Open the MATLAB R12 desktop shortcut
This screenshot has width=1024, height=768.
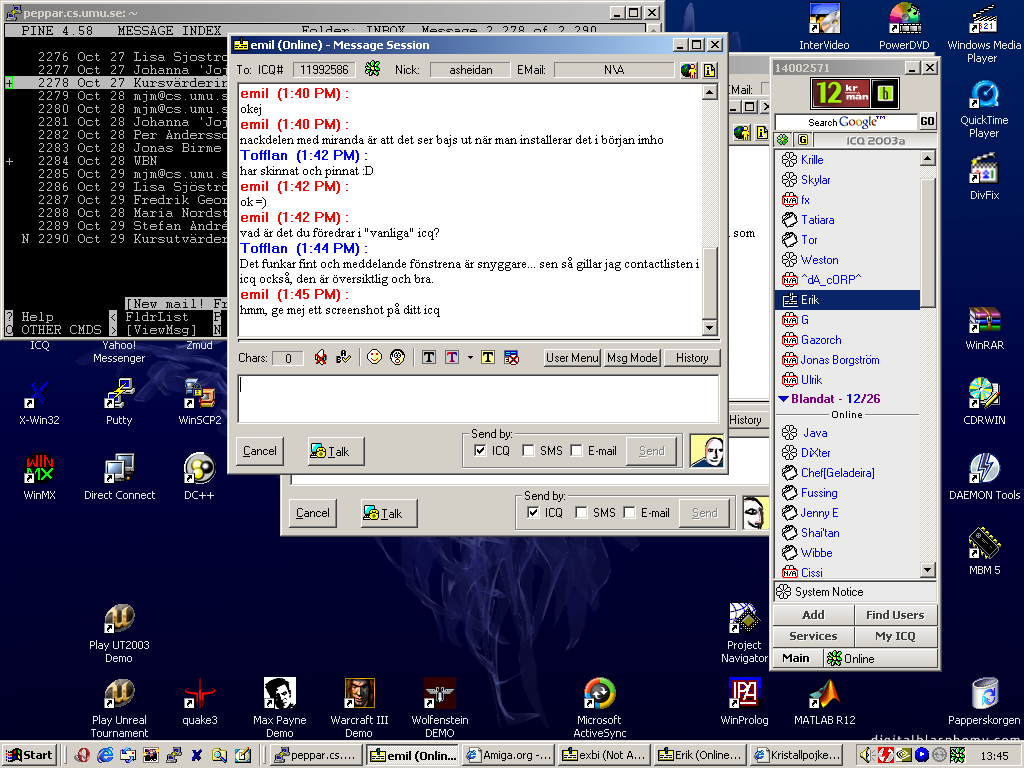(x=824, y=702)
